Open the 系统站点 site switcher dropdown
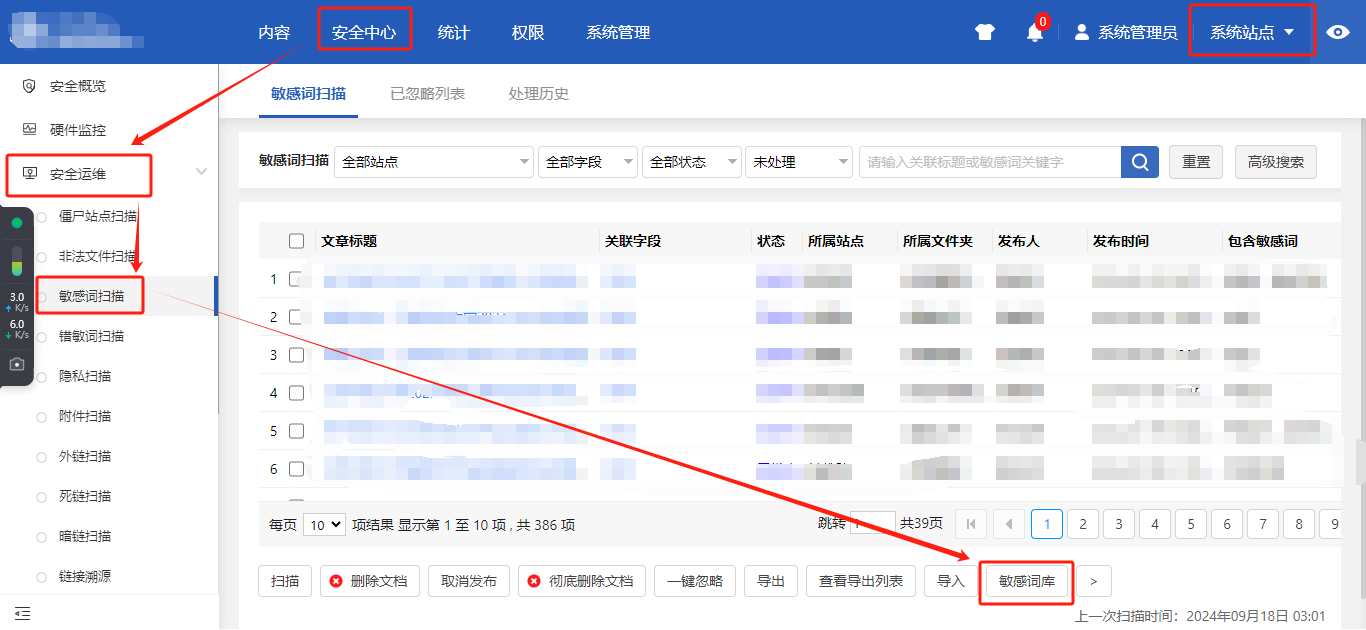The width and height of the screenshot is (1366, 630). pos(1251,32)
